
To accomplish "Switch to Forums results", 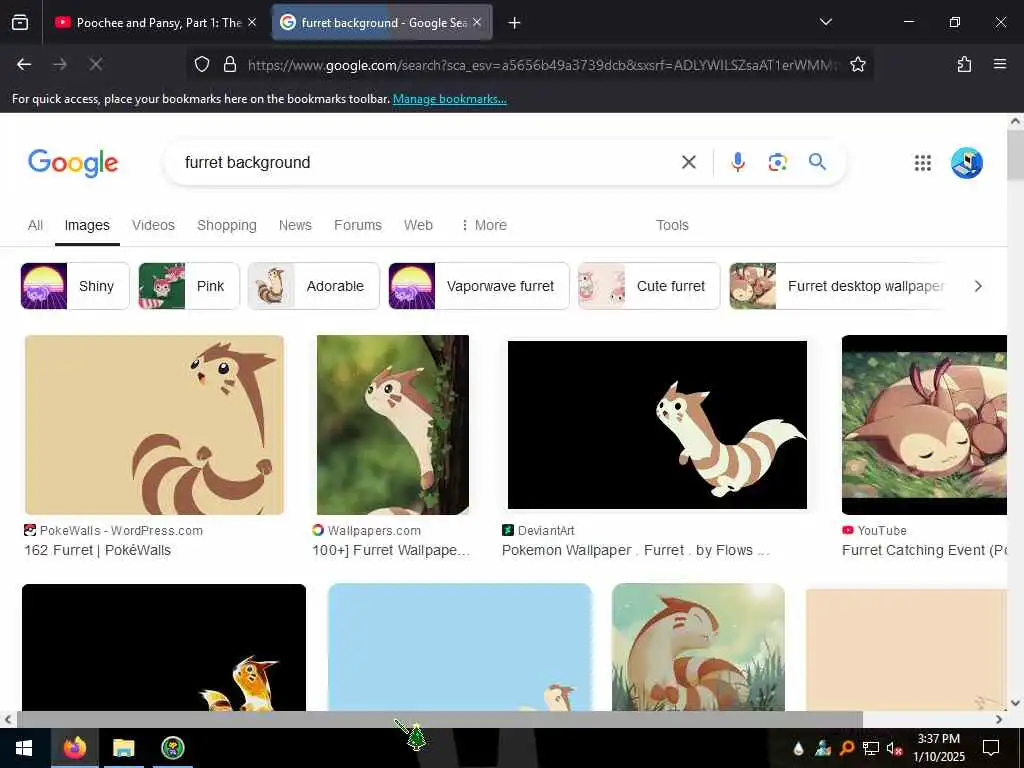I will click(358, 225).
